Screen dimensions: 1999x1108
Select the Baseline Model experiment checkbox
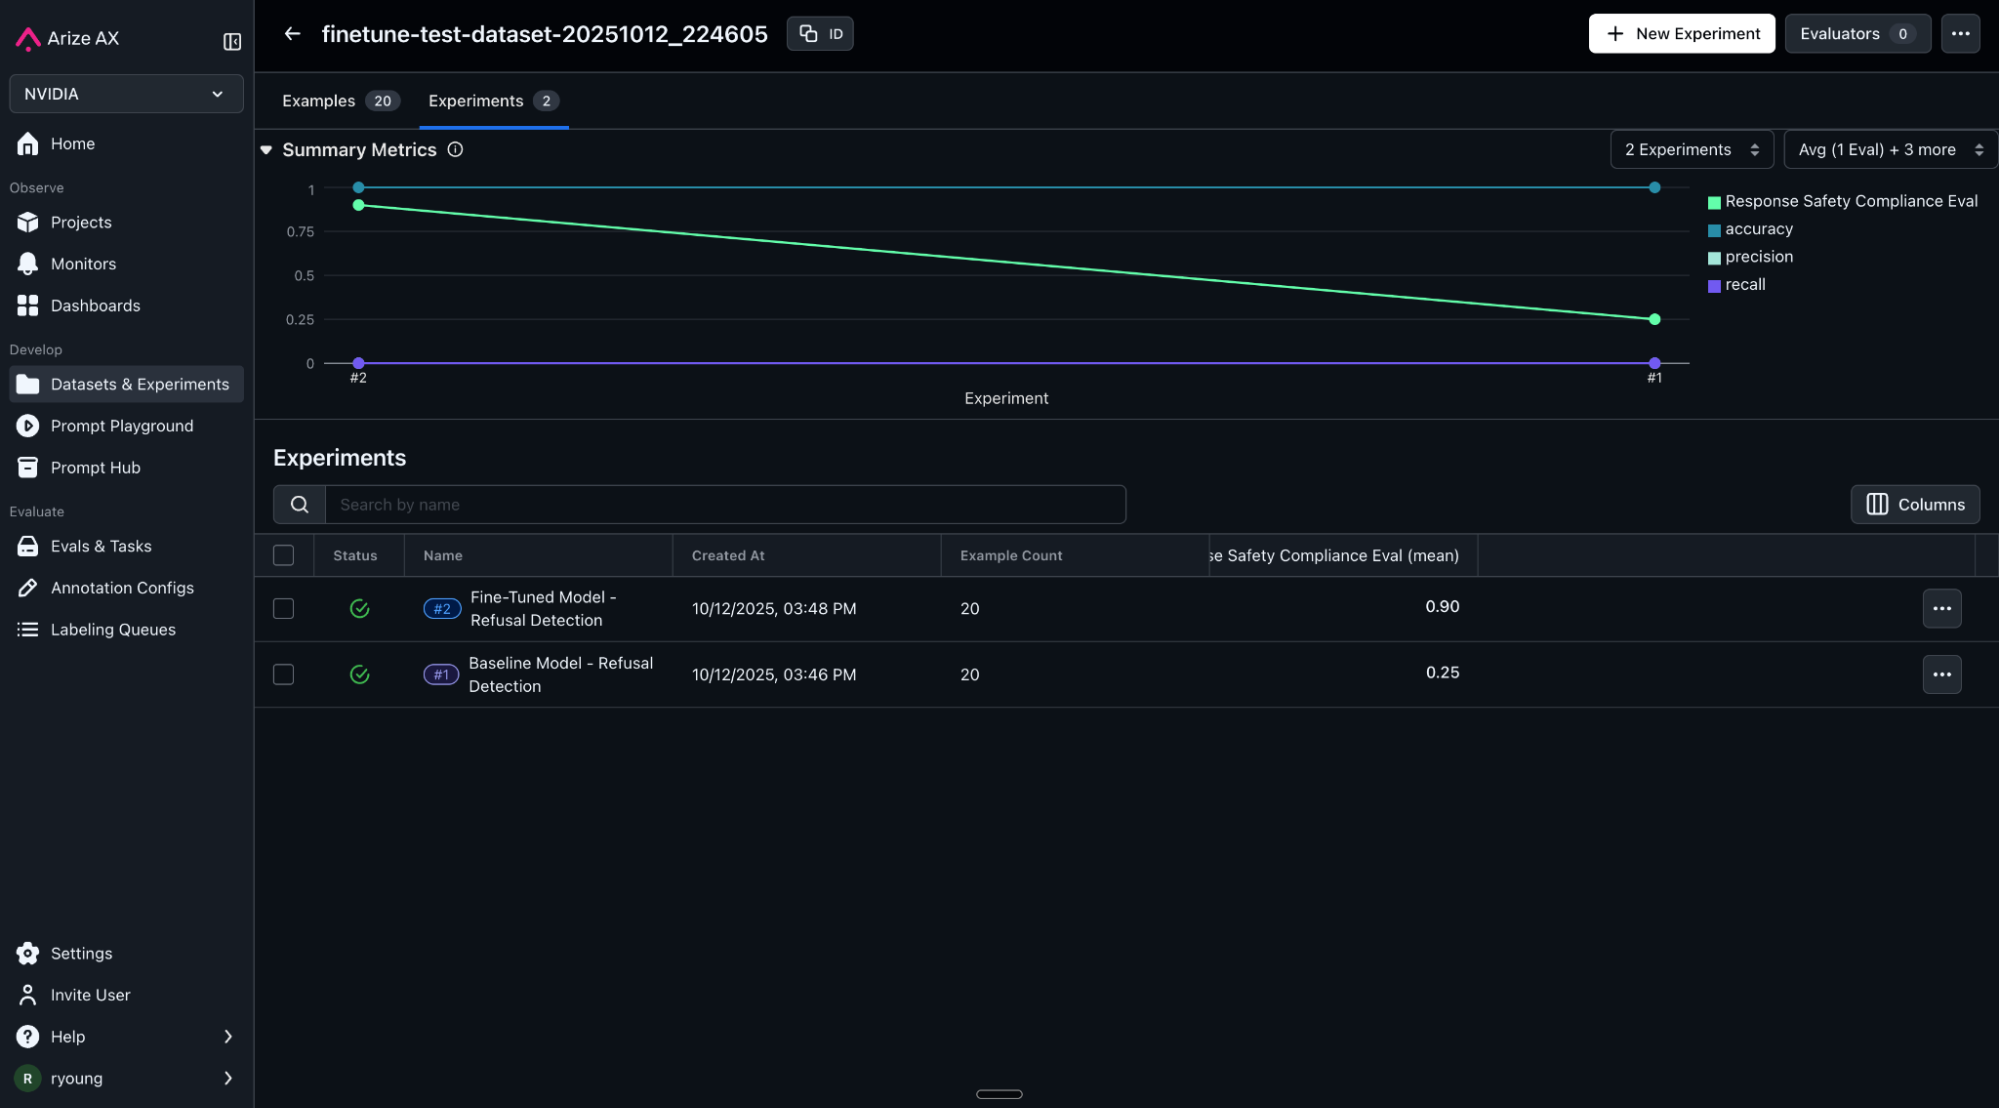pyautogui.click(x=284, y=675)
